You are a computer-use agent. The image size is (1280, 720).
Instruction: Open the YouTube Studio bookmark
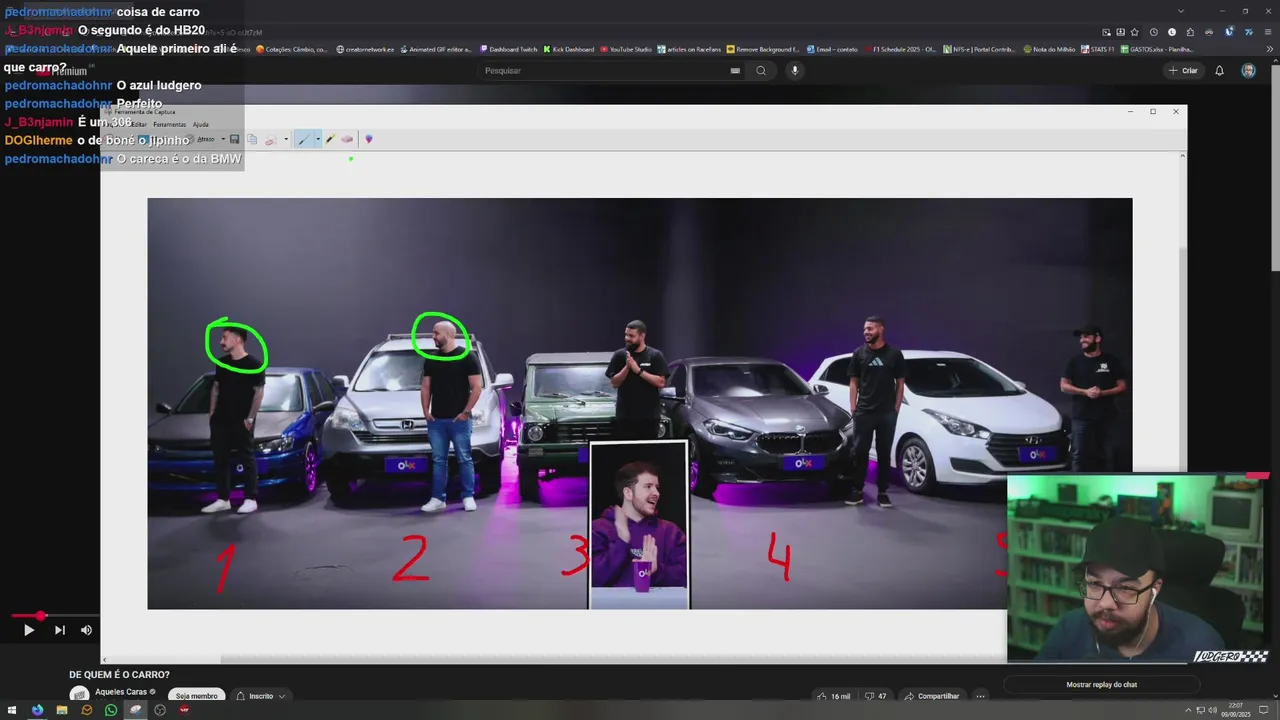[626, 49]
